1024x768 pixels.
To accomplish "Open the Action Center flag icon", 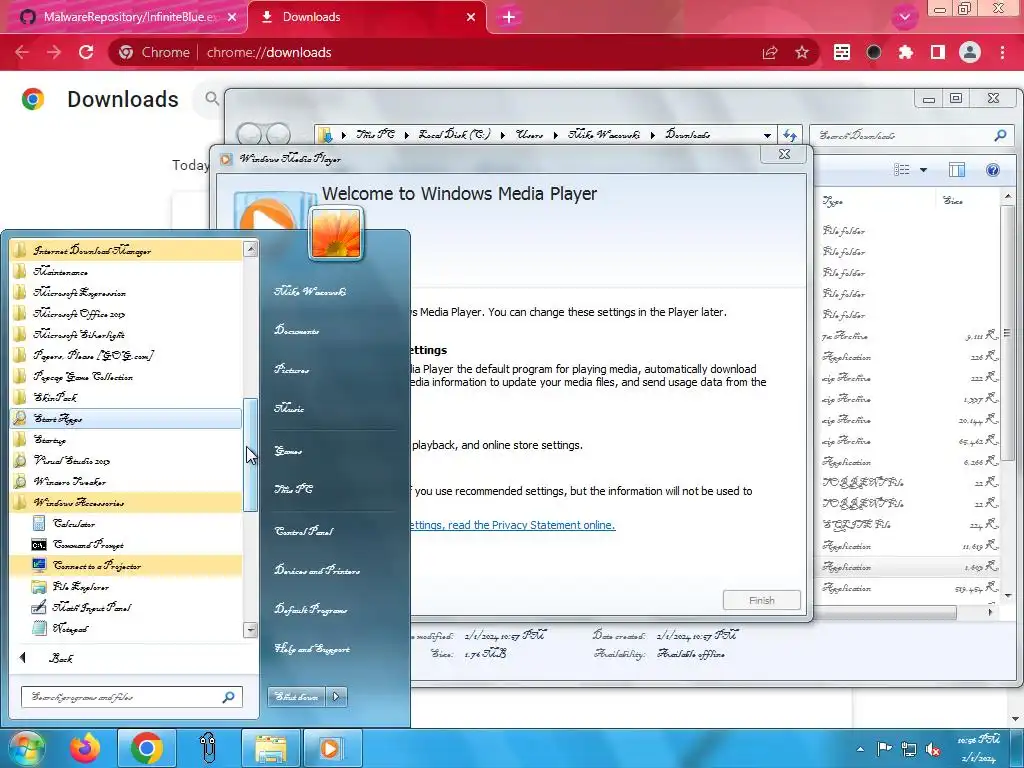I will [884, 749].
